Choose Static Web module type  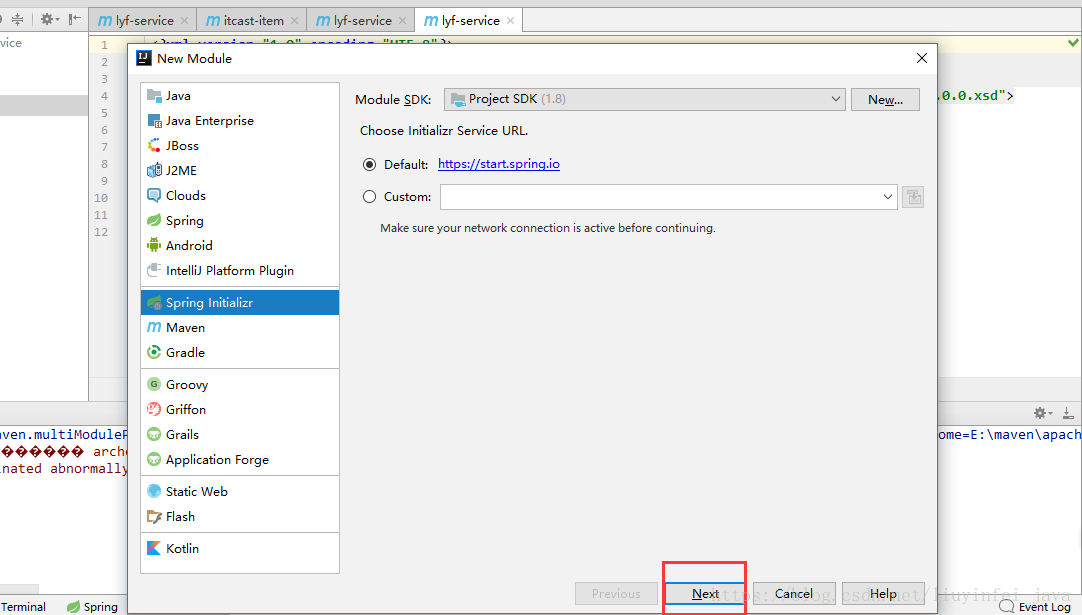(239, 491)
